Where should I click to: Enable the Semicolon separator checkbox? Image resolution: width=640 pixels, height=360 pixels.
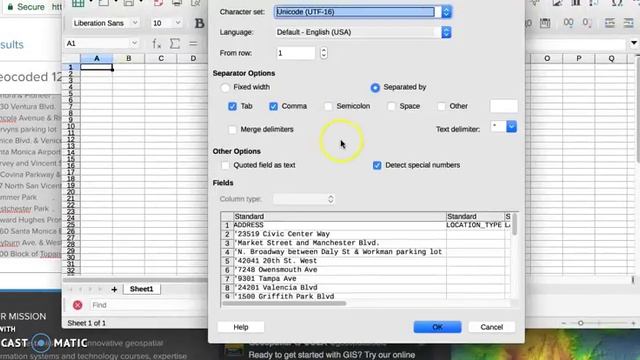point(328,107)
